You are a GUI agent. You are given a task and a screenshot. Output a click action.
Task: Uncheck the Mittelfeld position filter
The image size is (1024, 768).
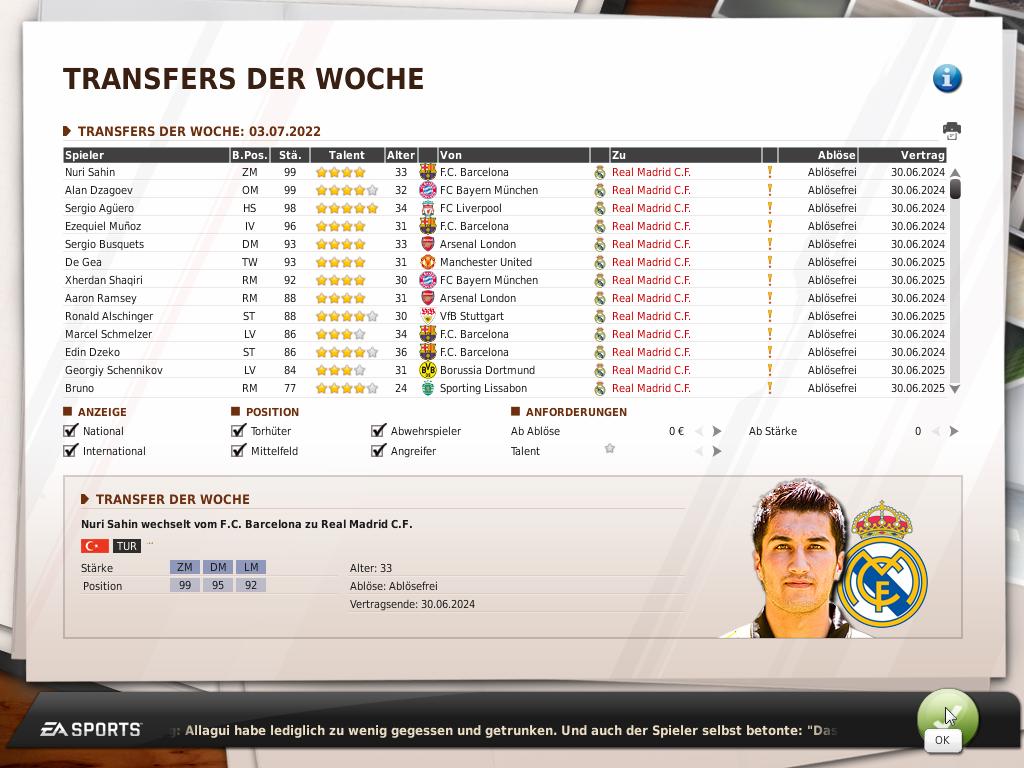coord(238,450)
